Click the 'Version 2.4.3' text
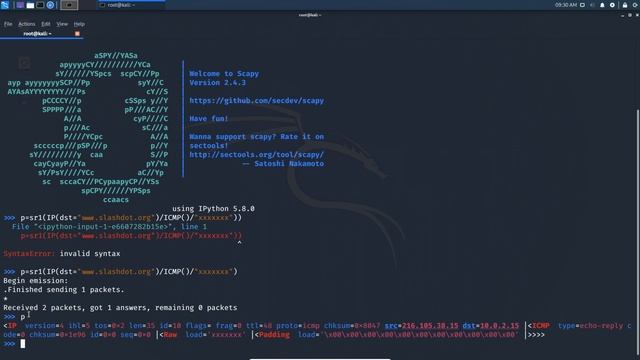Viewport: 640px width, 360px height. [218, 82]
